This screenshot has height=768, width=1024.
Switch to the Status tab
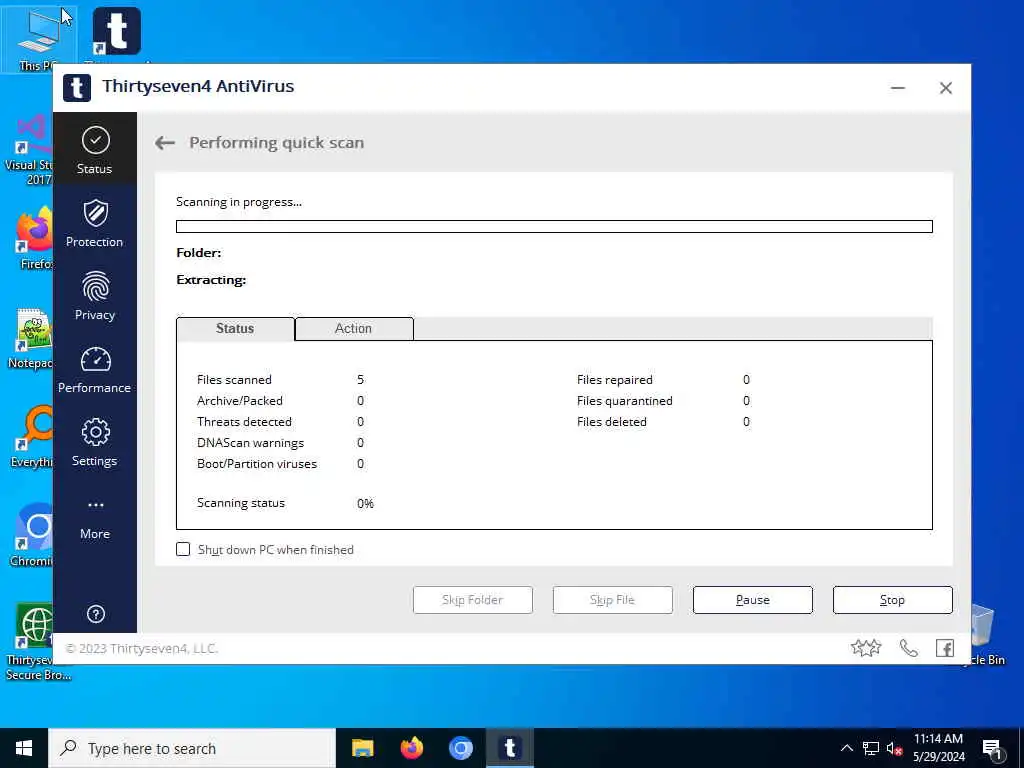(x=235, y=328)
